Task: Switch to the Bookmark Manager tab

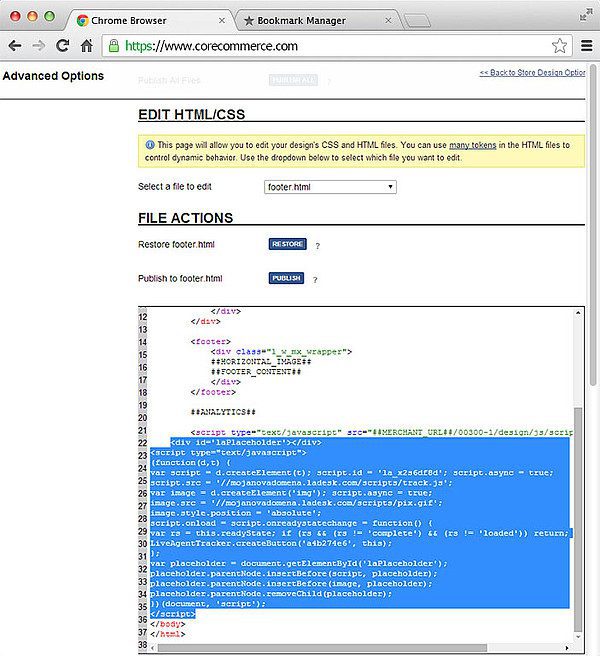Action: tap(307, 20)
